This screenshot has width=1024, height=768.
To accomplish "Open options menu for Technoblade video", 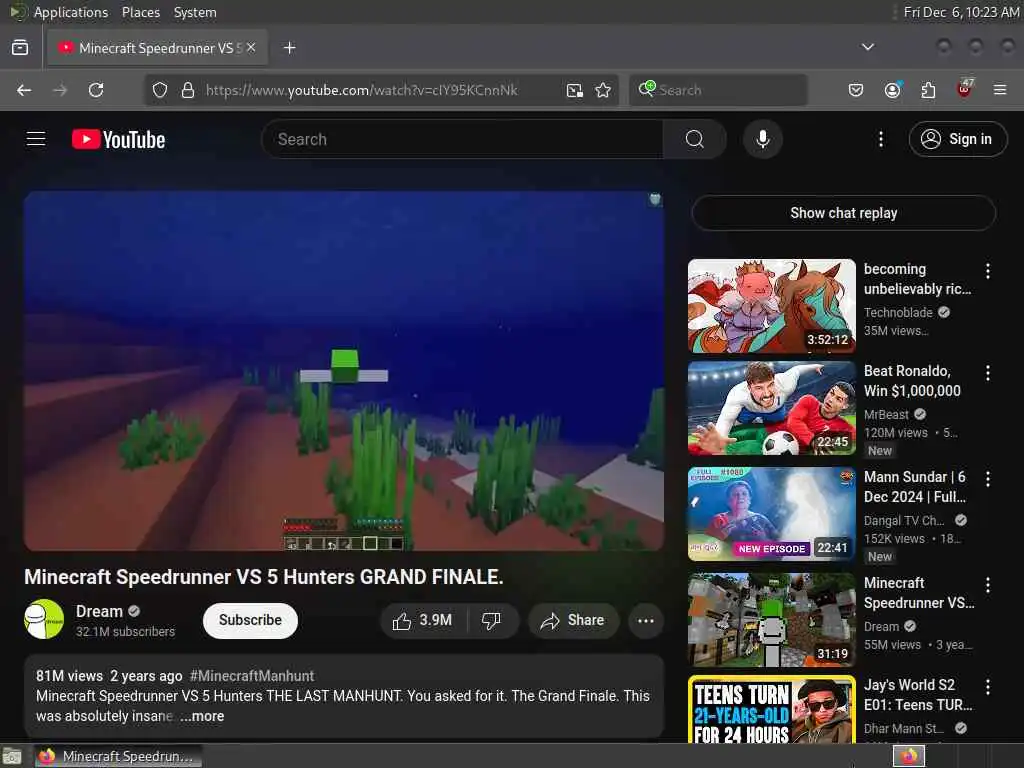I will click(987, 271).
